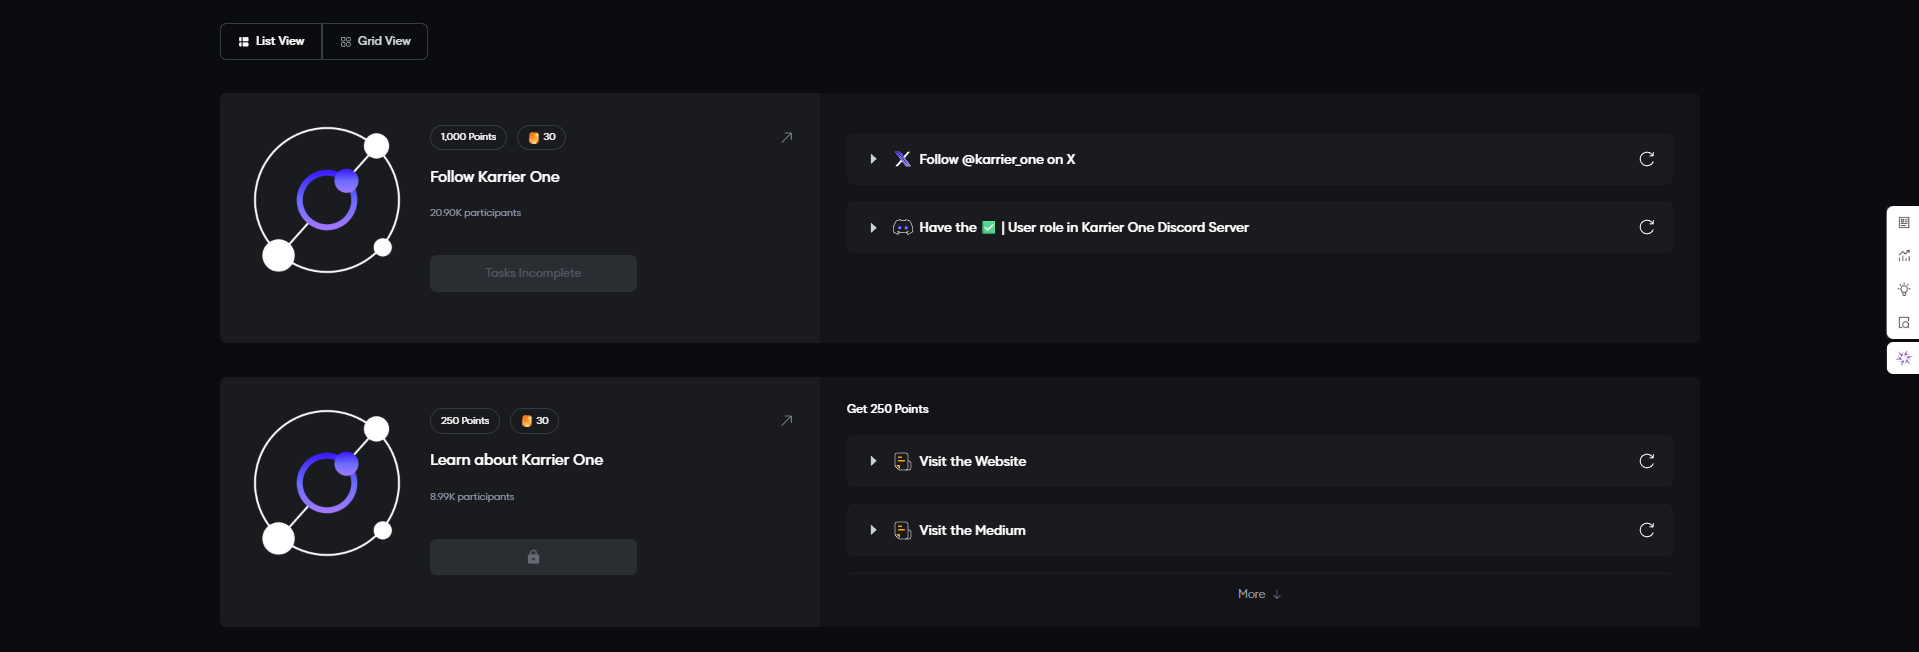Click the Tasks Incomplete button

533,273
